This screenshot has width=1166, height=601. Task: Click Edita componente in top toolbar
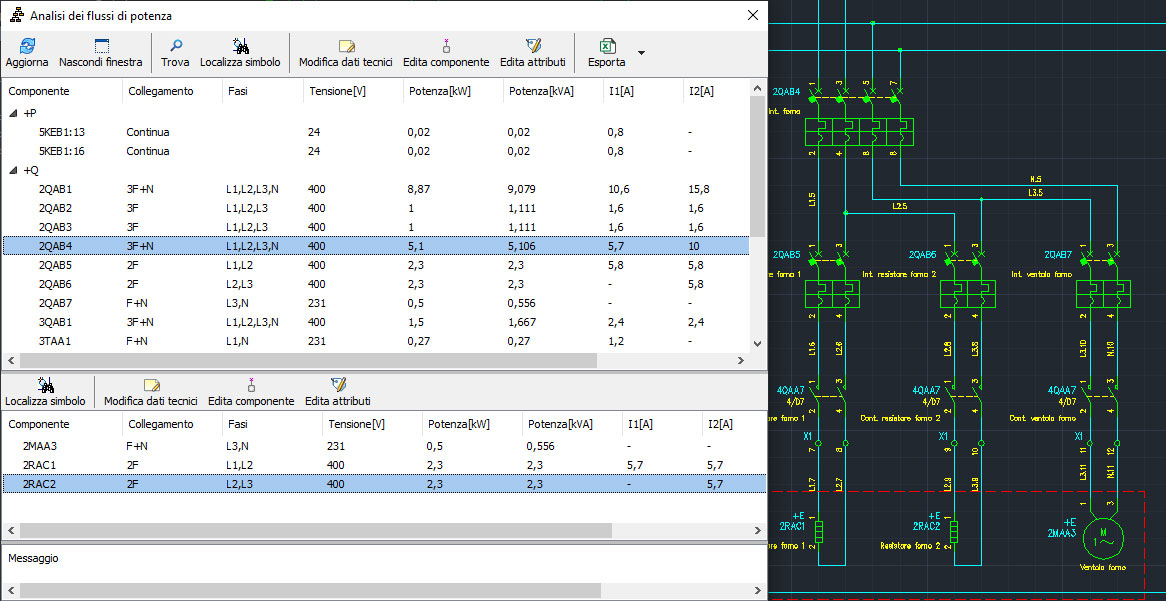point(446,46)
